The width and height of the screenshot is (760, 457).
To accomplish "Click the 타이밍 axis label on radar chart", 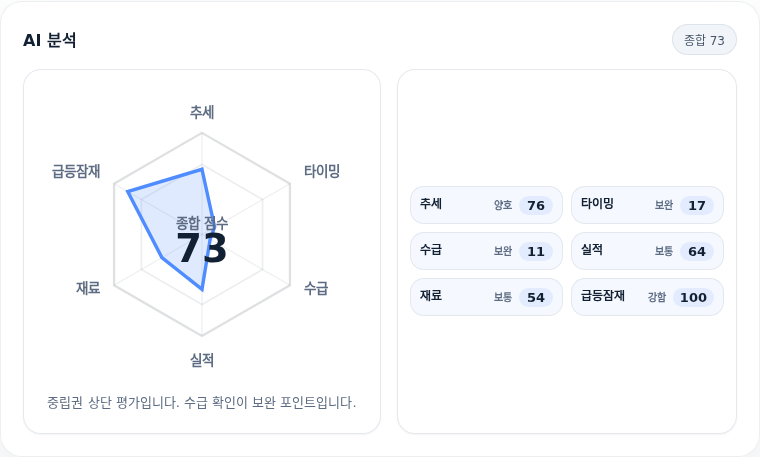I will click(321, 171).
